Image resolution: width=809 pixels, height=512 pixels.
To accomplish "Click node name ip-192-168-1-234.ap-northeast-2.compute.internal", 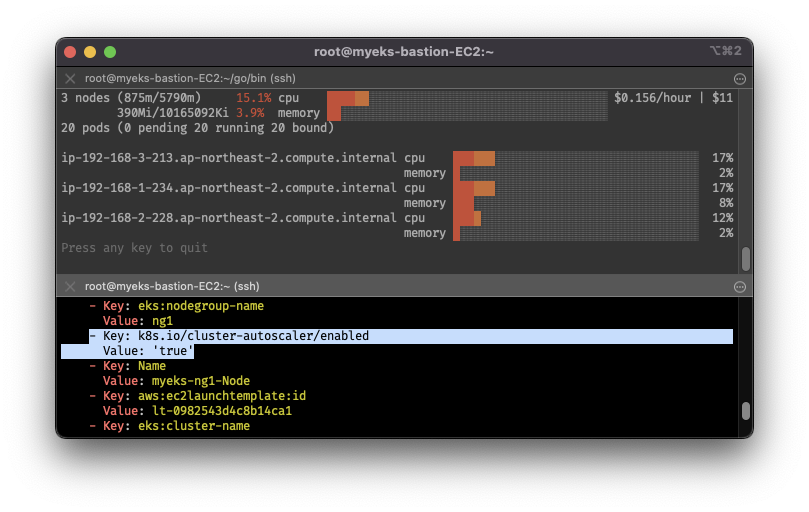I will (x=229, y=188).
